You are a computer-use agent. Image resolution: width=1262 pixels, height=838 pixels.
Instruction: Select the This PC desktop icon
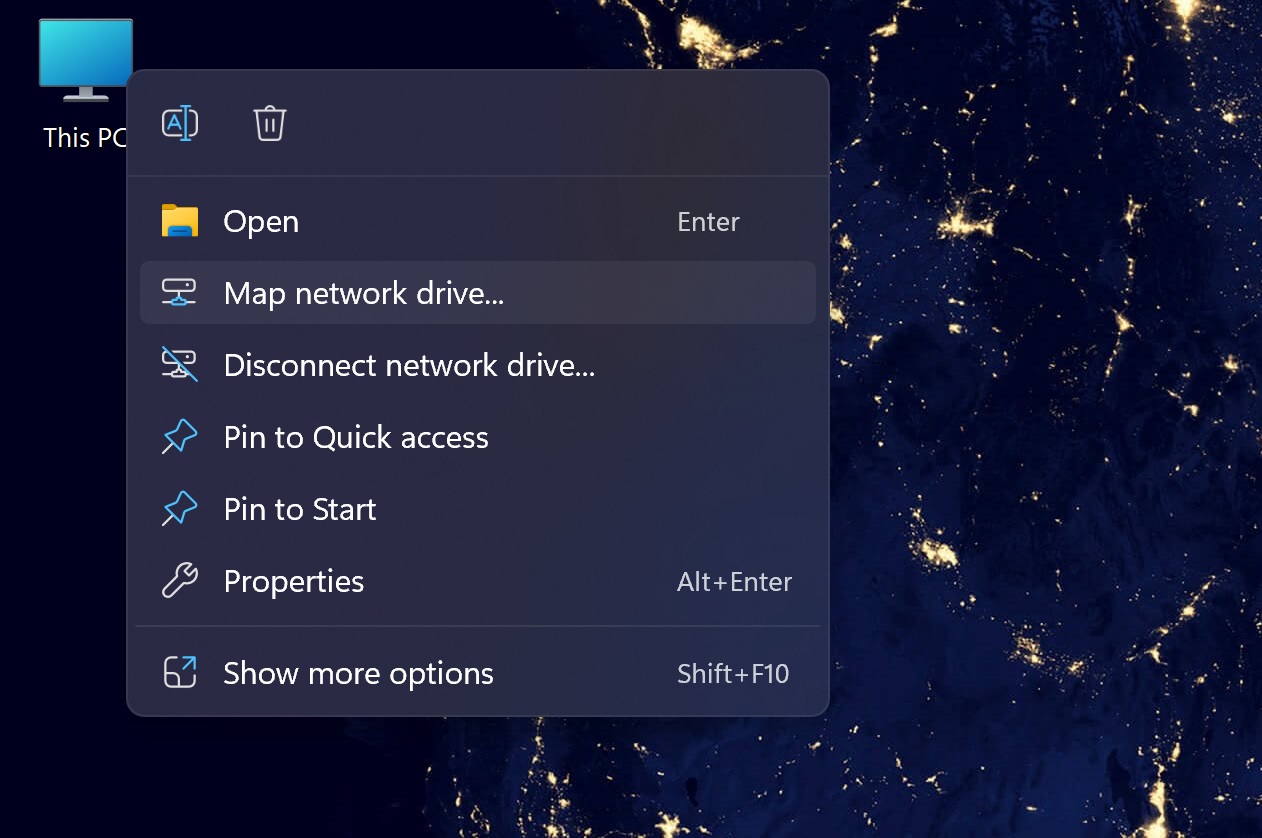[x=85, y=85]
